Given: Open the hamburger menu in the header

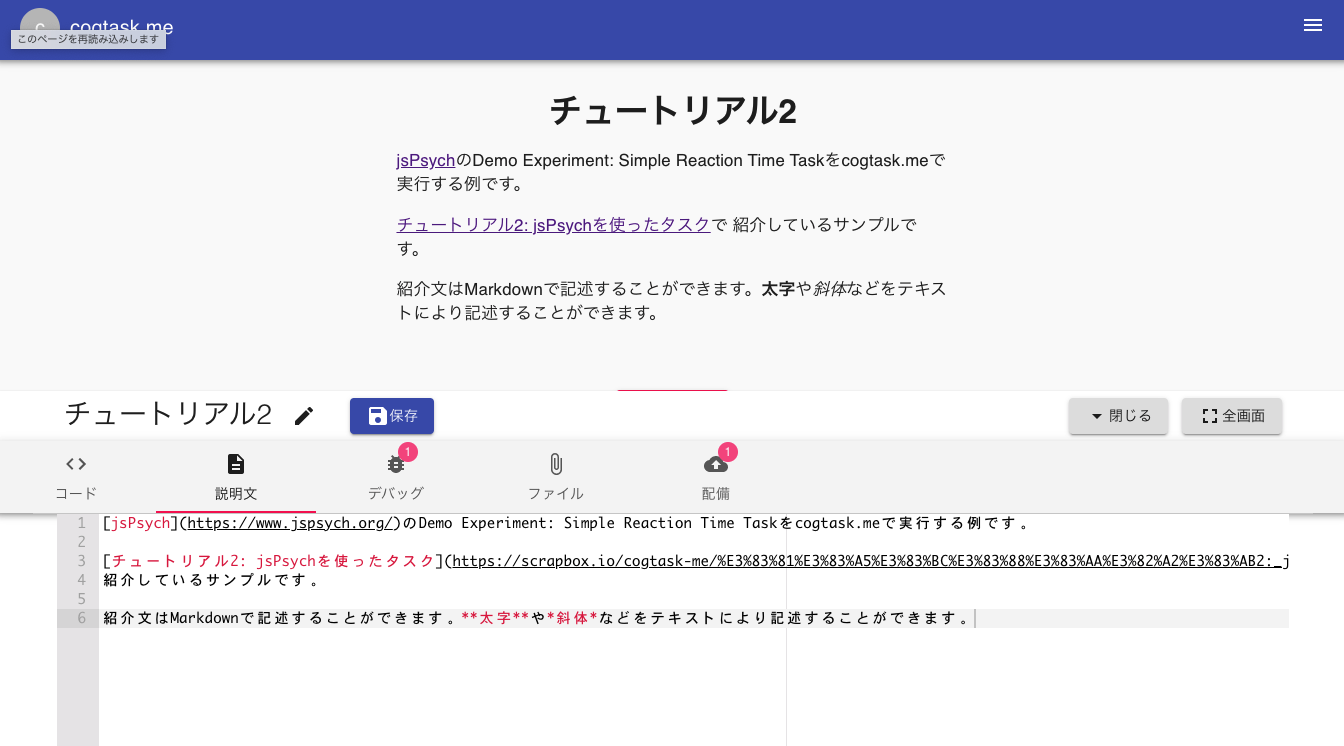Looking at the screenshot, I should coord(1313,26).
